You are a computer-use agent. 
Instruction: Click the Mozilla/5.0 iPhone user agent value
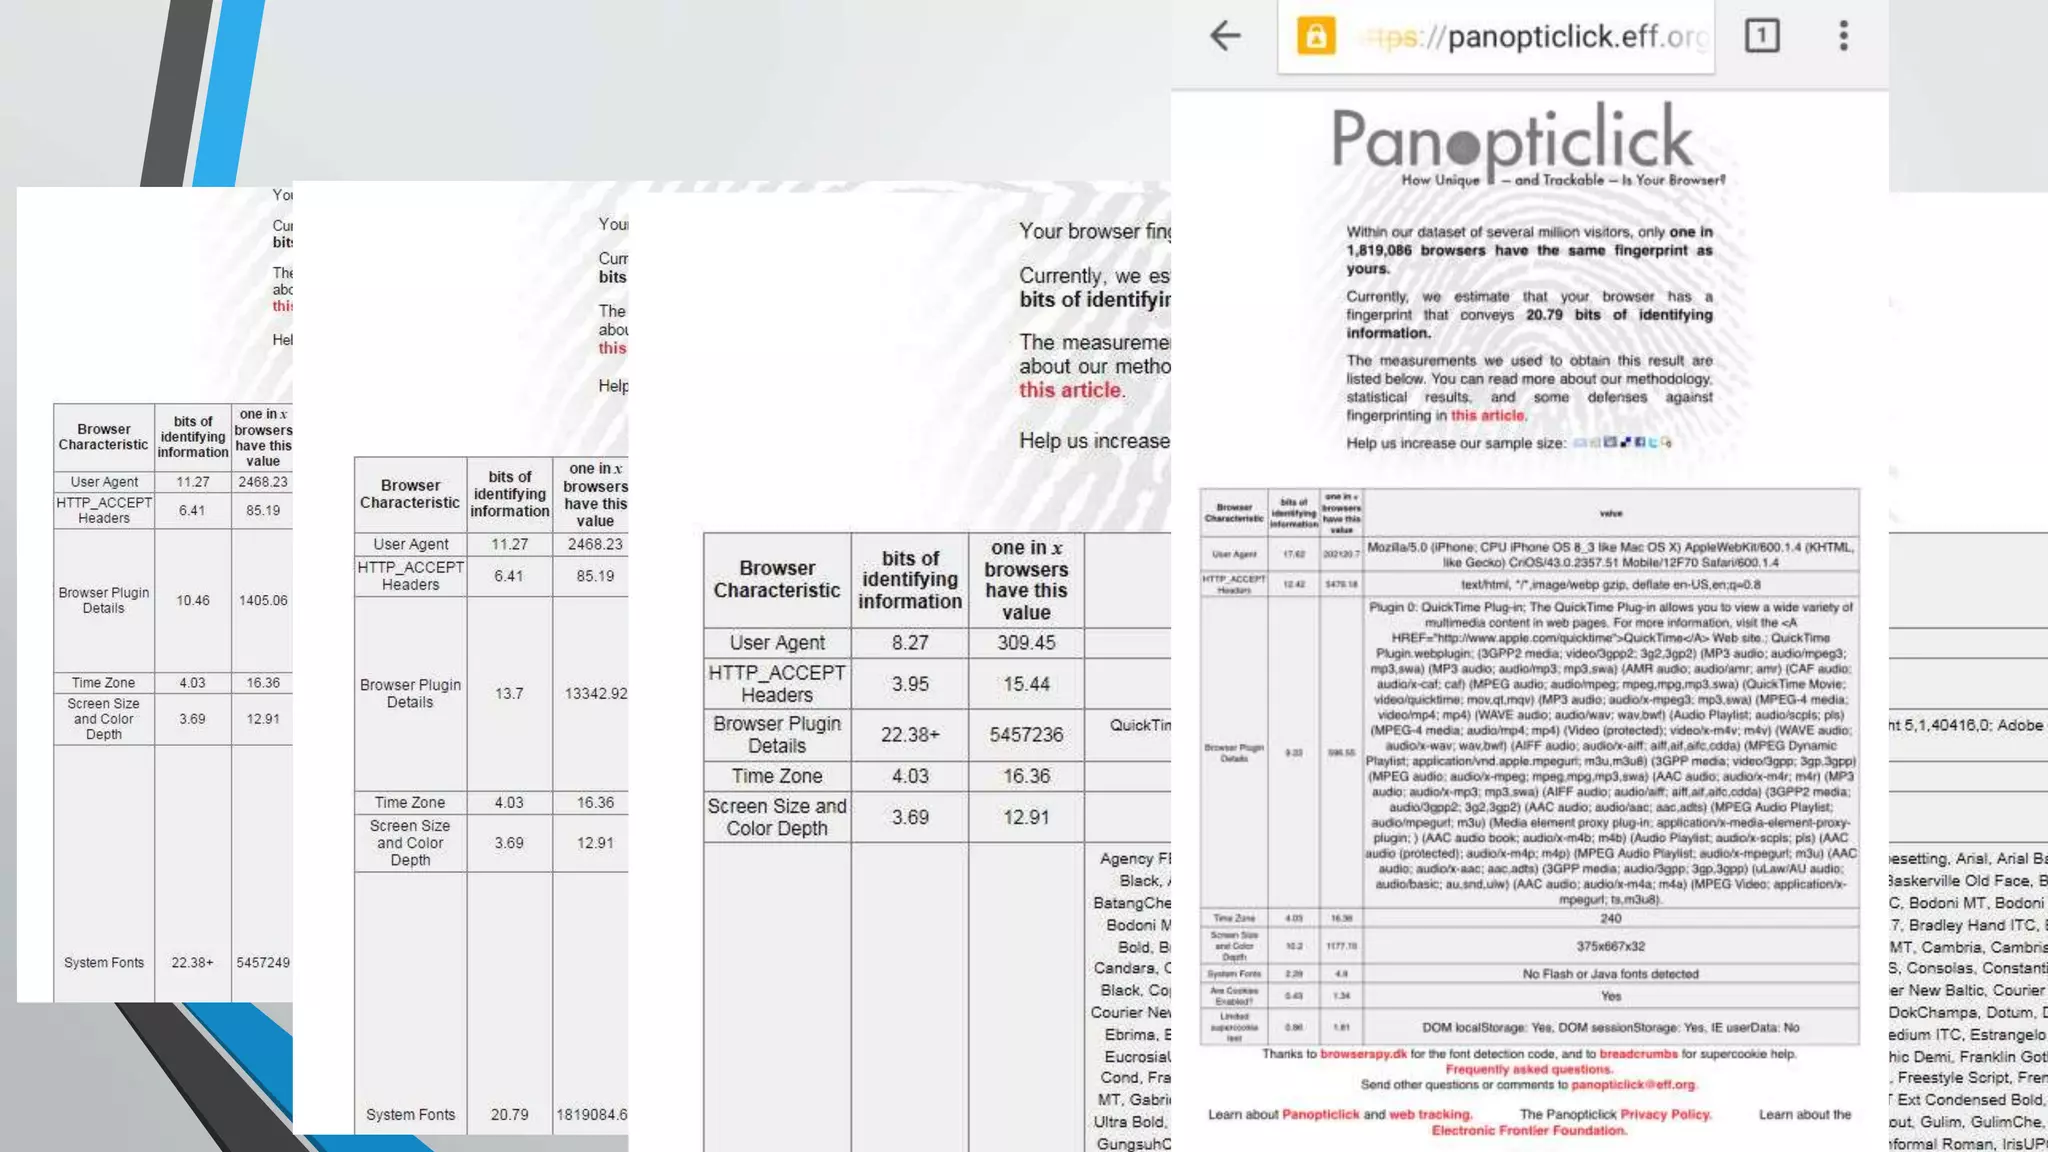point(1610,555)
